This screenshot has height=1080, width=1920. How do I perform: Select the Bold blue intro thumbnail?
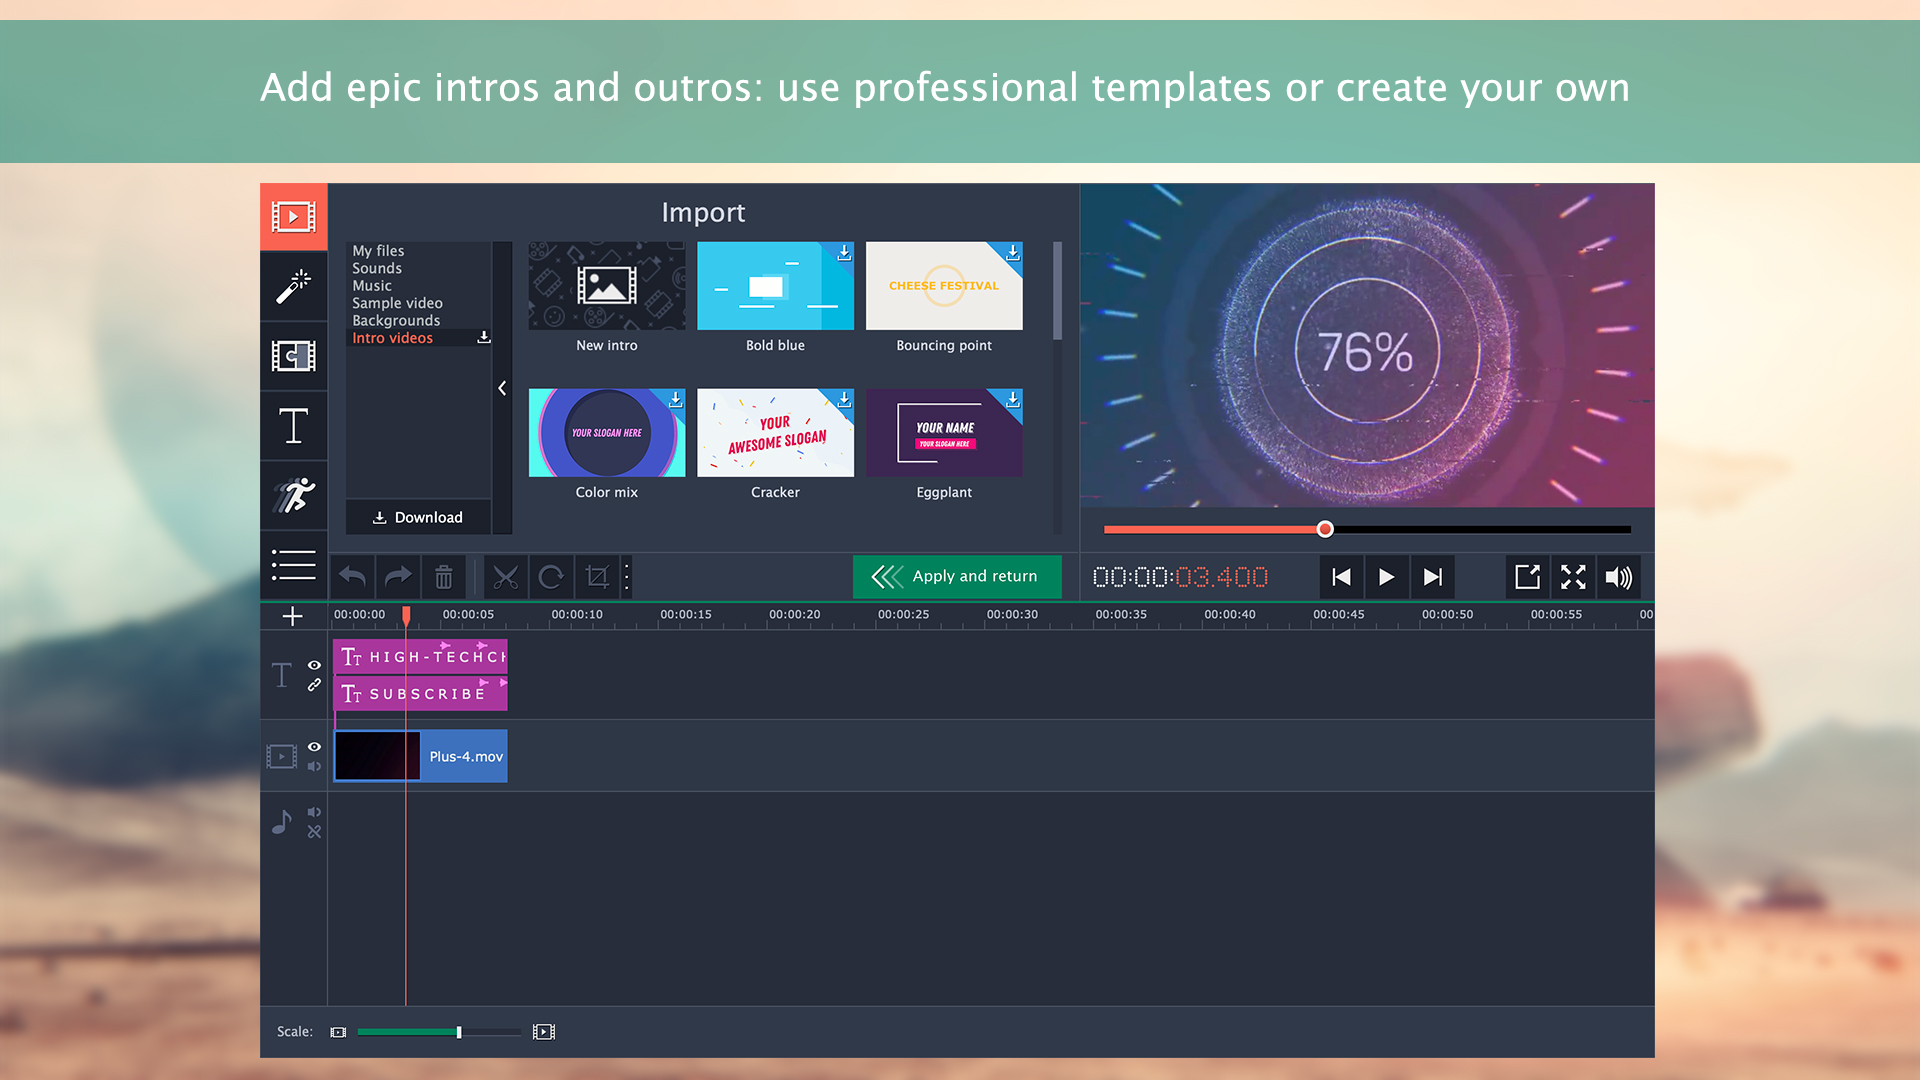tap(775, 285)
